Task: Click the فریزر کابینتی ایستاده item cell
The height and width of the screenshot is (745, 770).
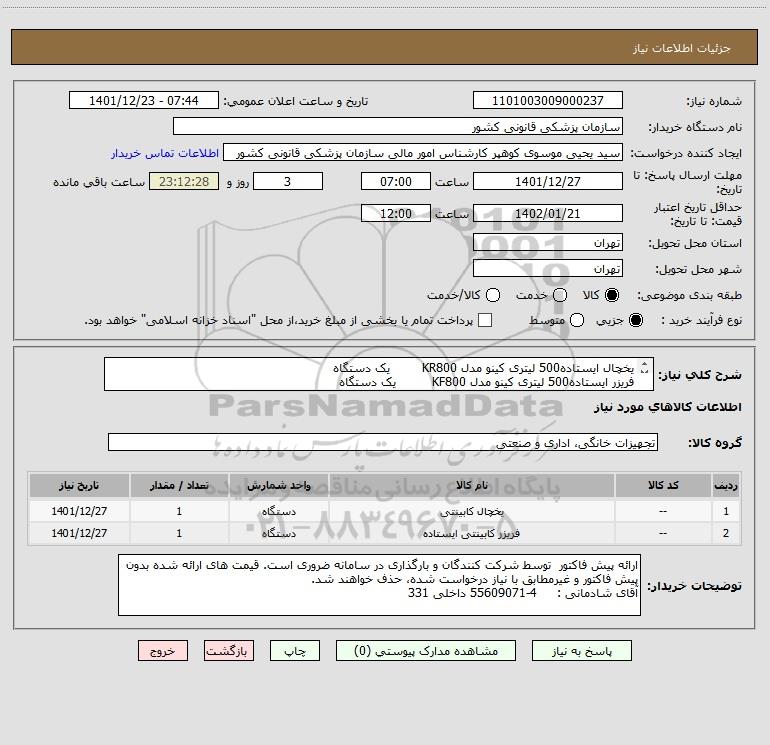Action: tap(472, 533)
